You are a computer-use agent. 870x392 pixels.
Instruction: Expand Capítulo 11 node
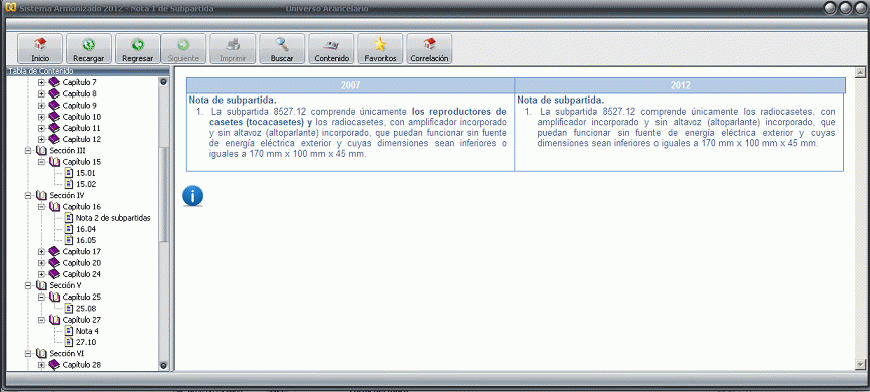coord(41,128)
